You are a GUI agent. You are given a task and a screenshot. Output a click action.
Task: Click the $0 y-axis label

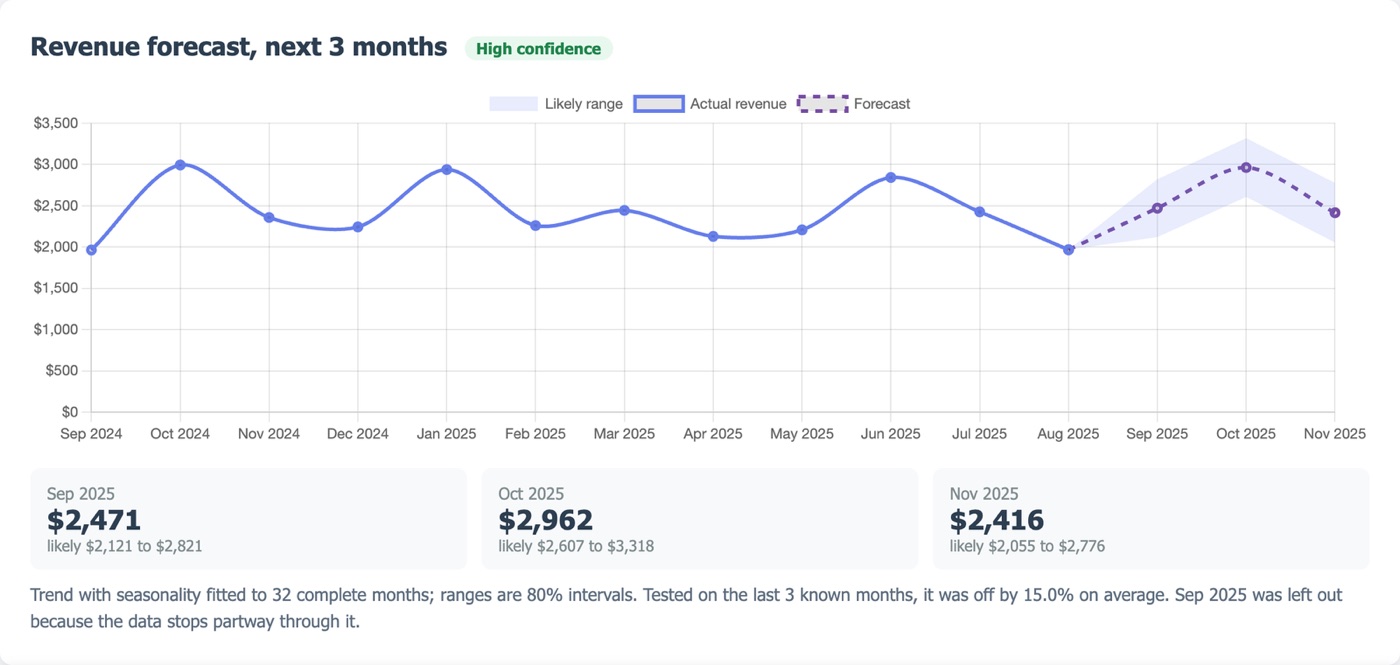[x=70, y=412]
